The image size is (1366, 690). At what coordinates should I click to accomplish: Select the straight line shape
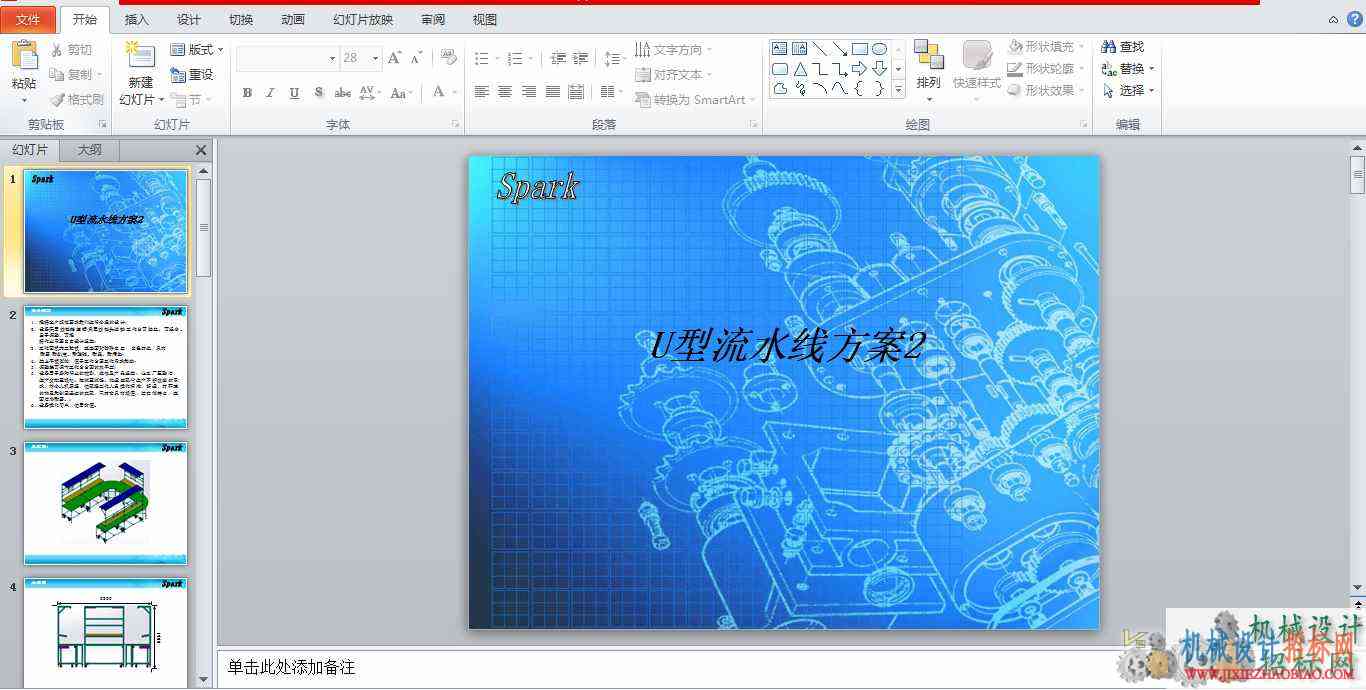[x=819, y=48]
